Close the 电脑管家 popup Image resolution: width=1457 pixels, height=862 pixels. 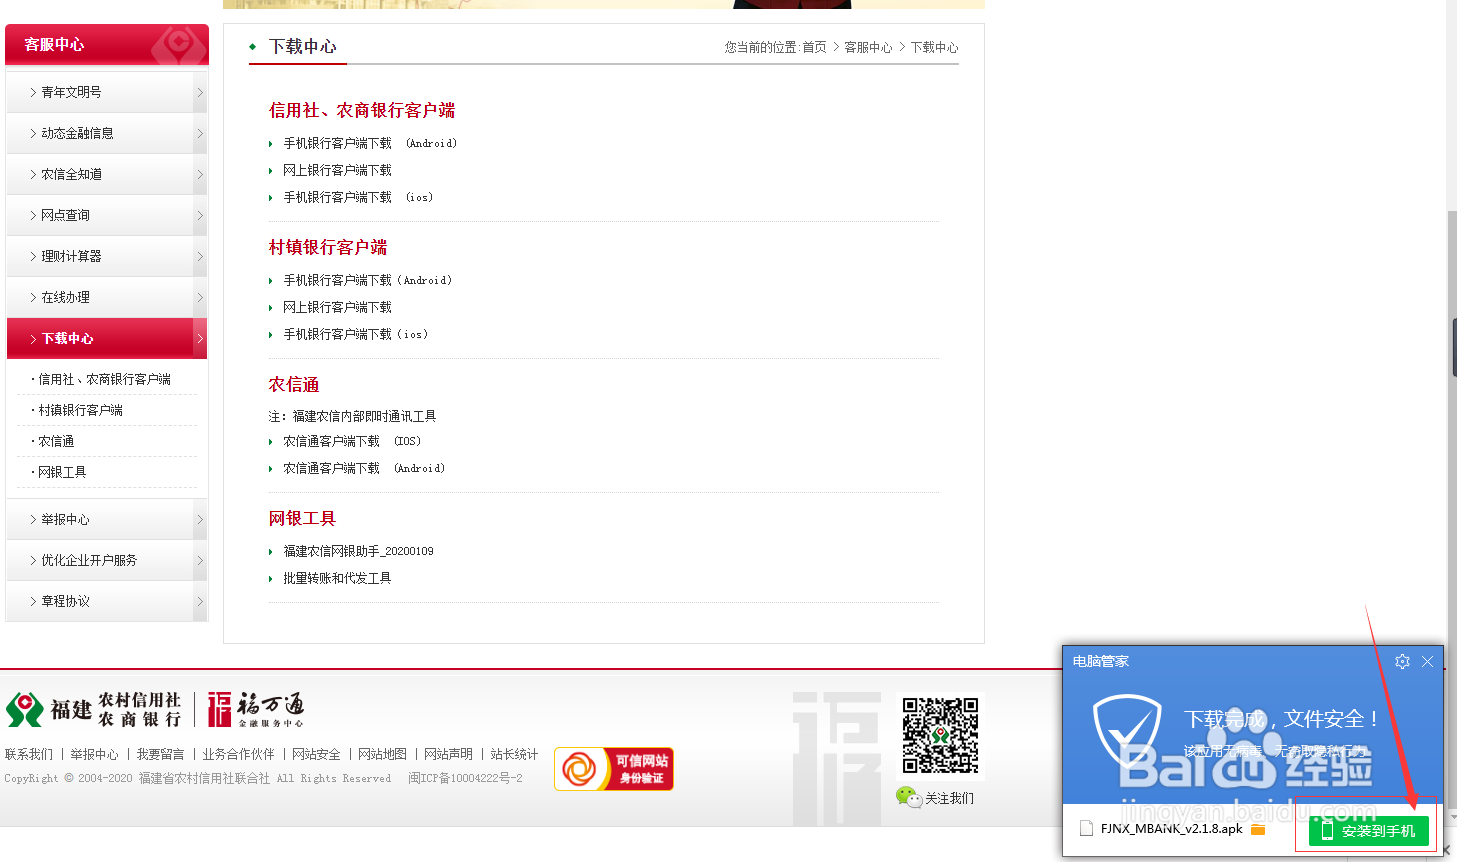pyautogui.click(x=1428, y=661)
